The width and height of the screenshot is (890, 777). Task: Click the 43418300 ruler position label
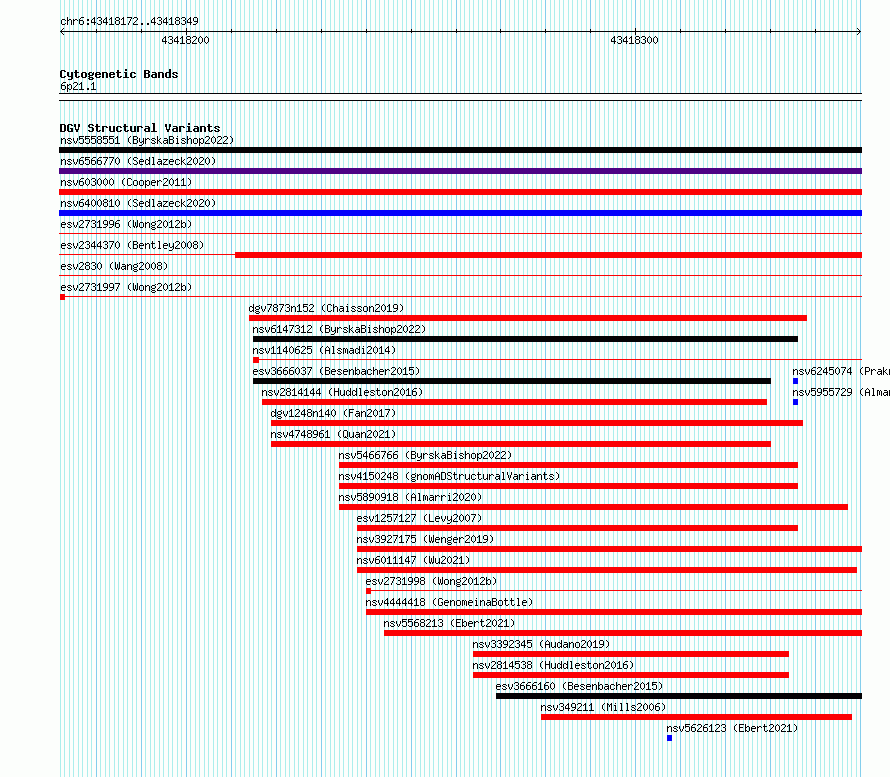coord(634,40)
